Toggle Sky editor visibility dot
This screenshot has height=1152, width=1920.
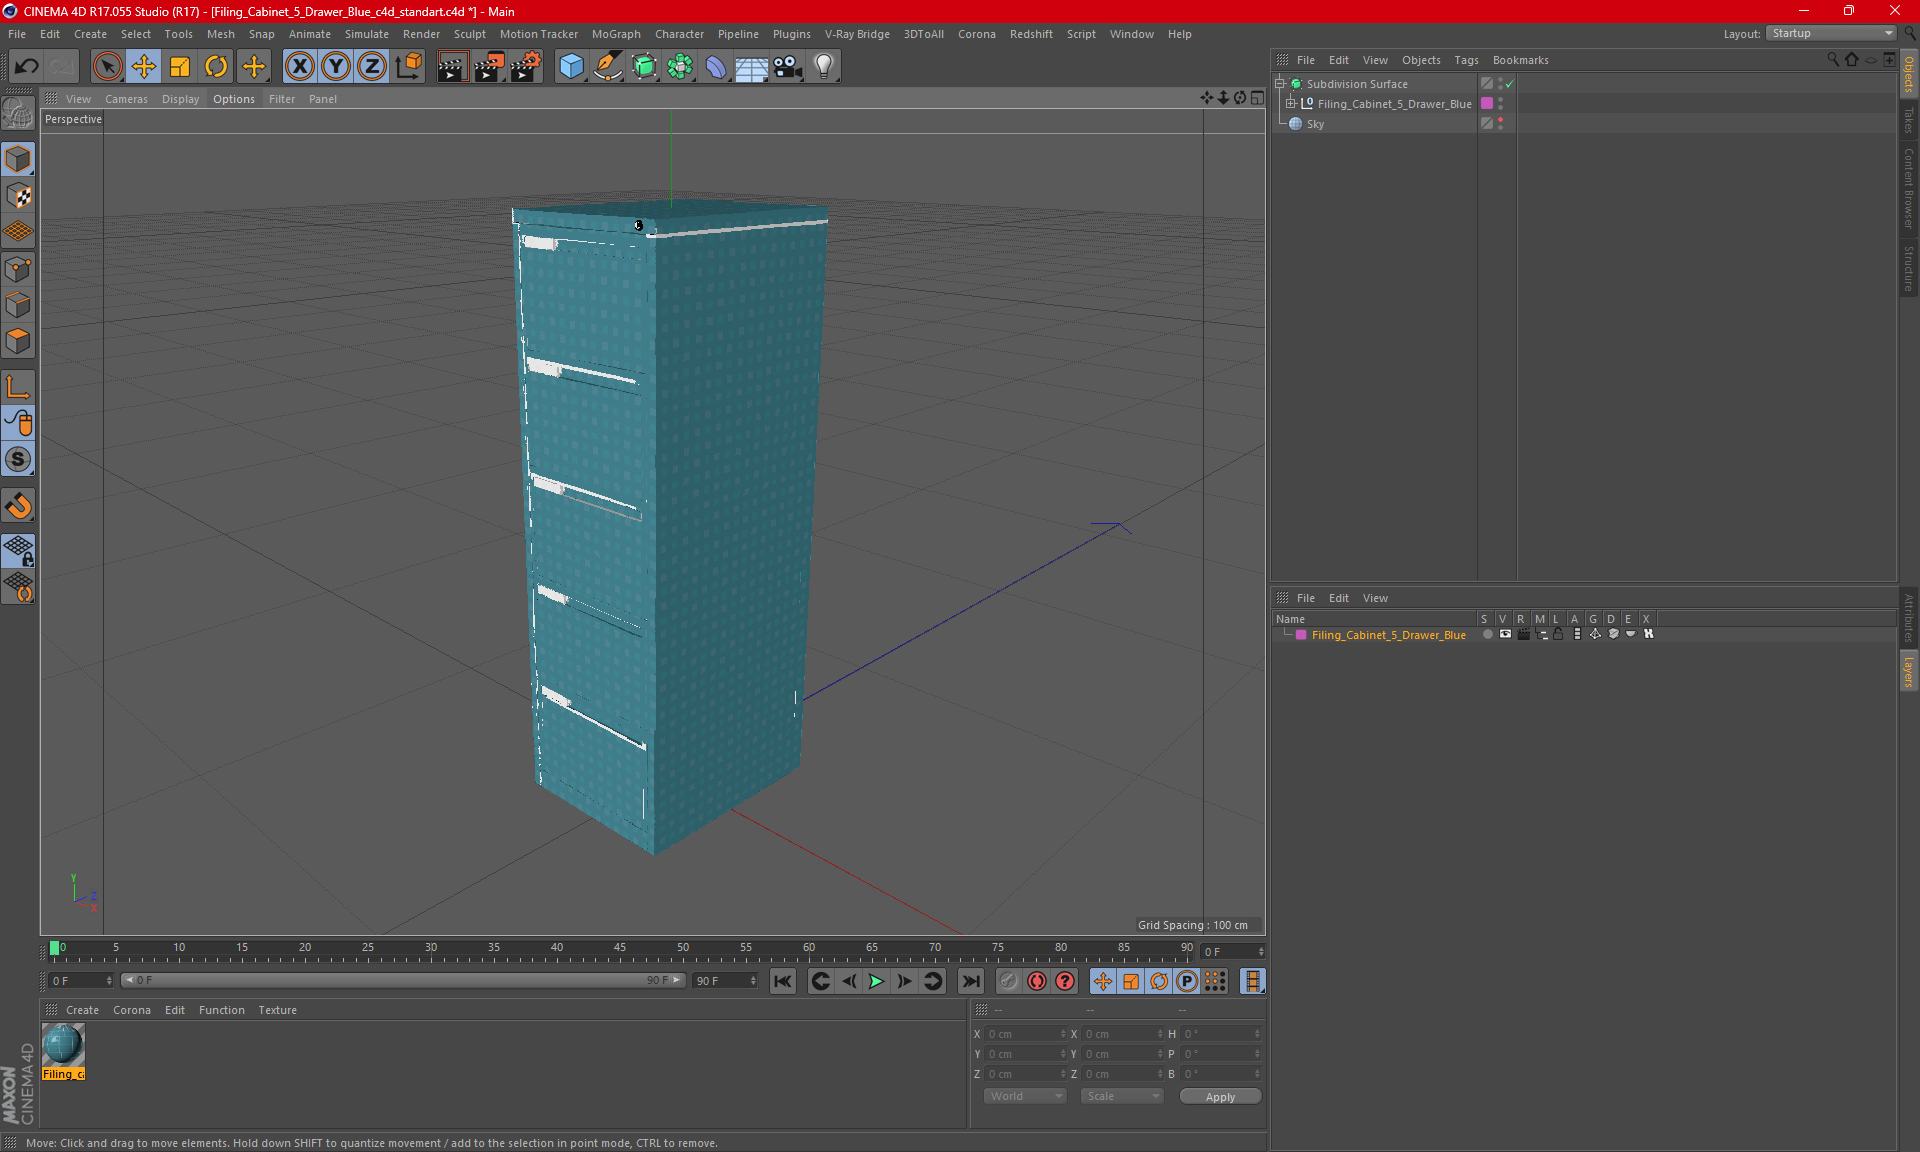[1500, 121]
